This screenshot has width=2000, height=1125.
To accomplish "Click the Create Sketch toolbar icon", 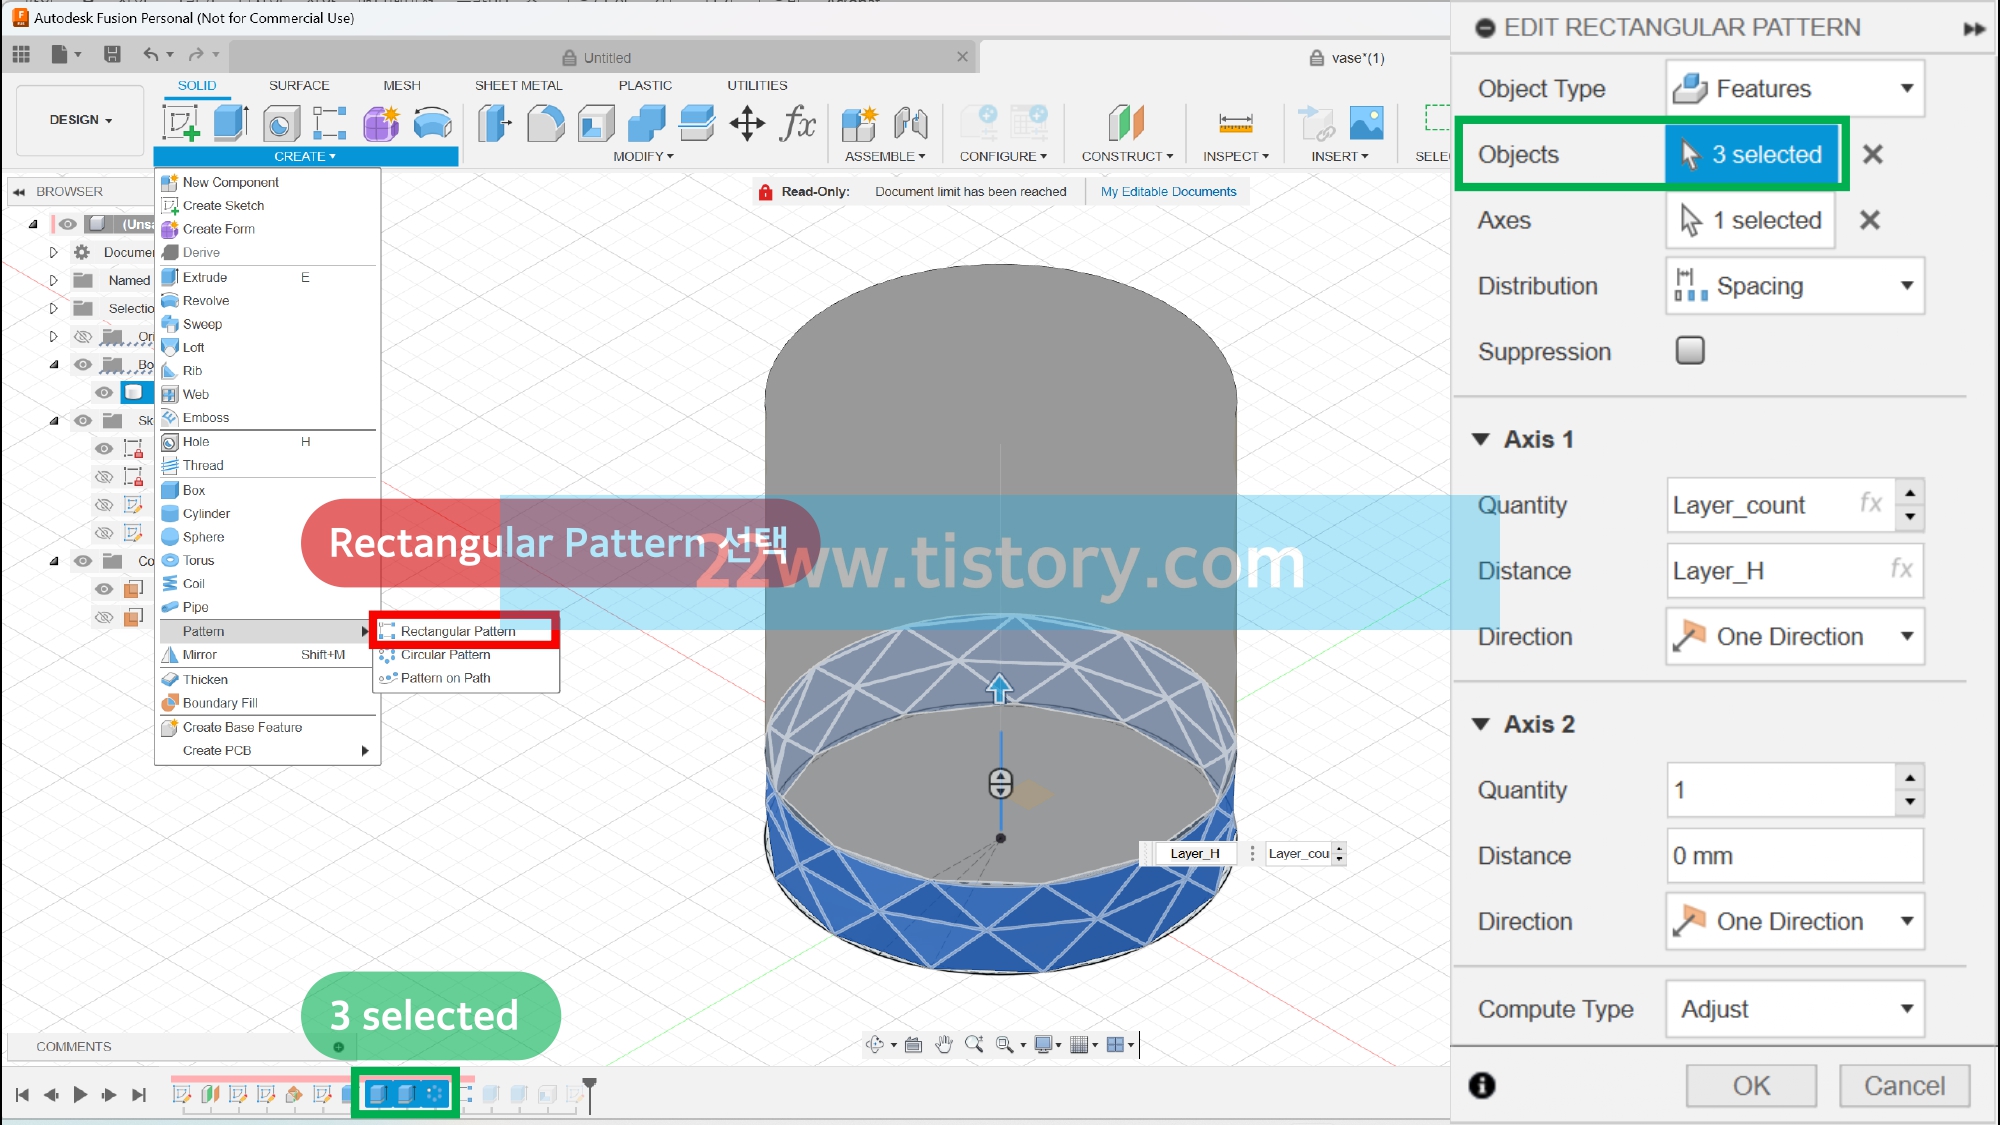I will pyautogui.click(x=181, y=123).
